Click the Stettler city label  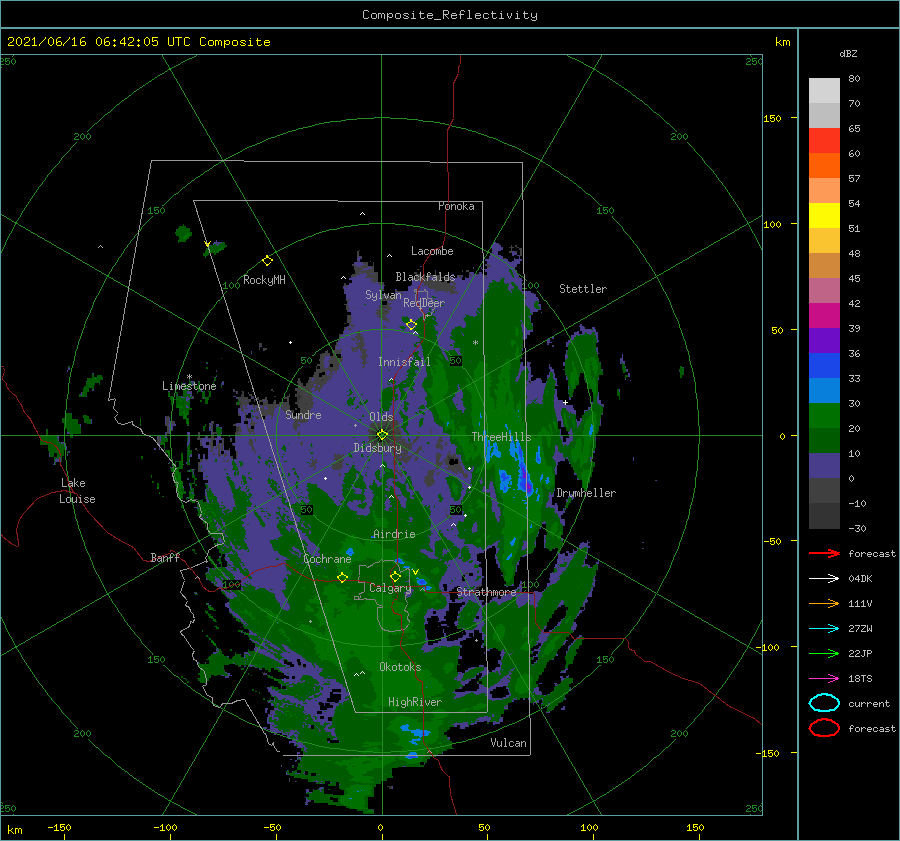583,289
